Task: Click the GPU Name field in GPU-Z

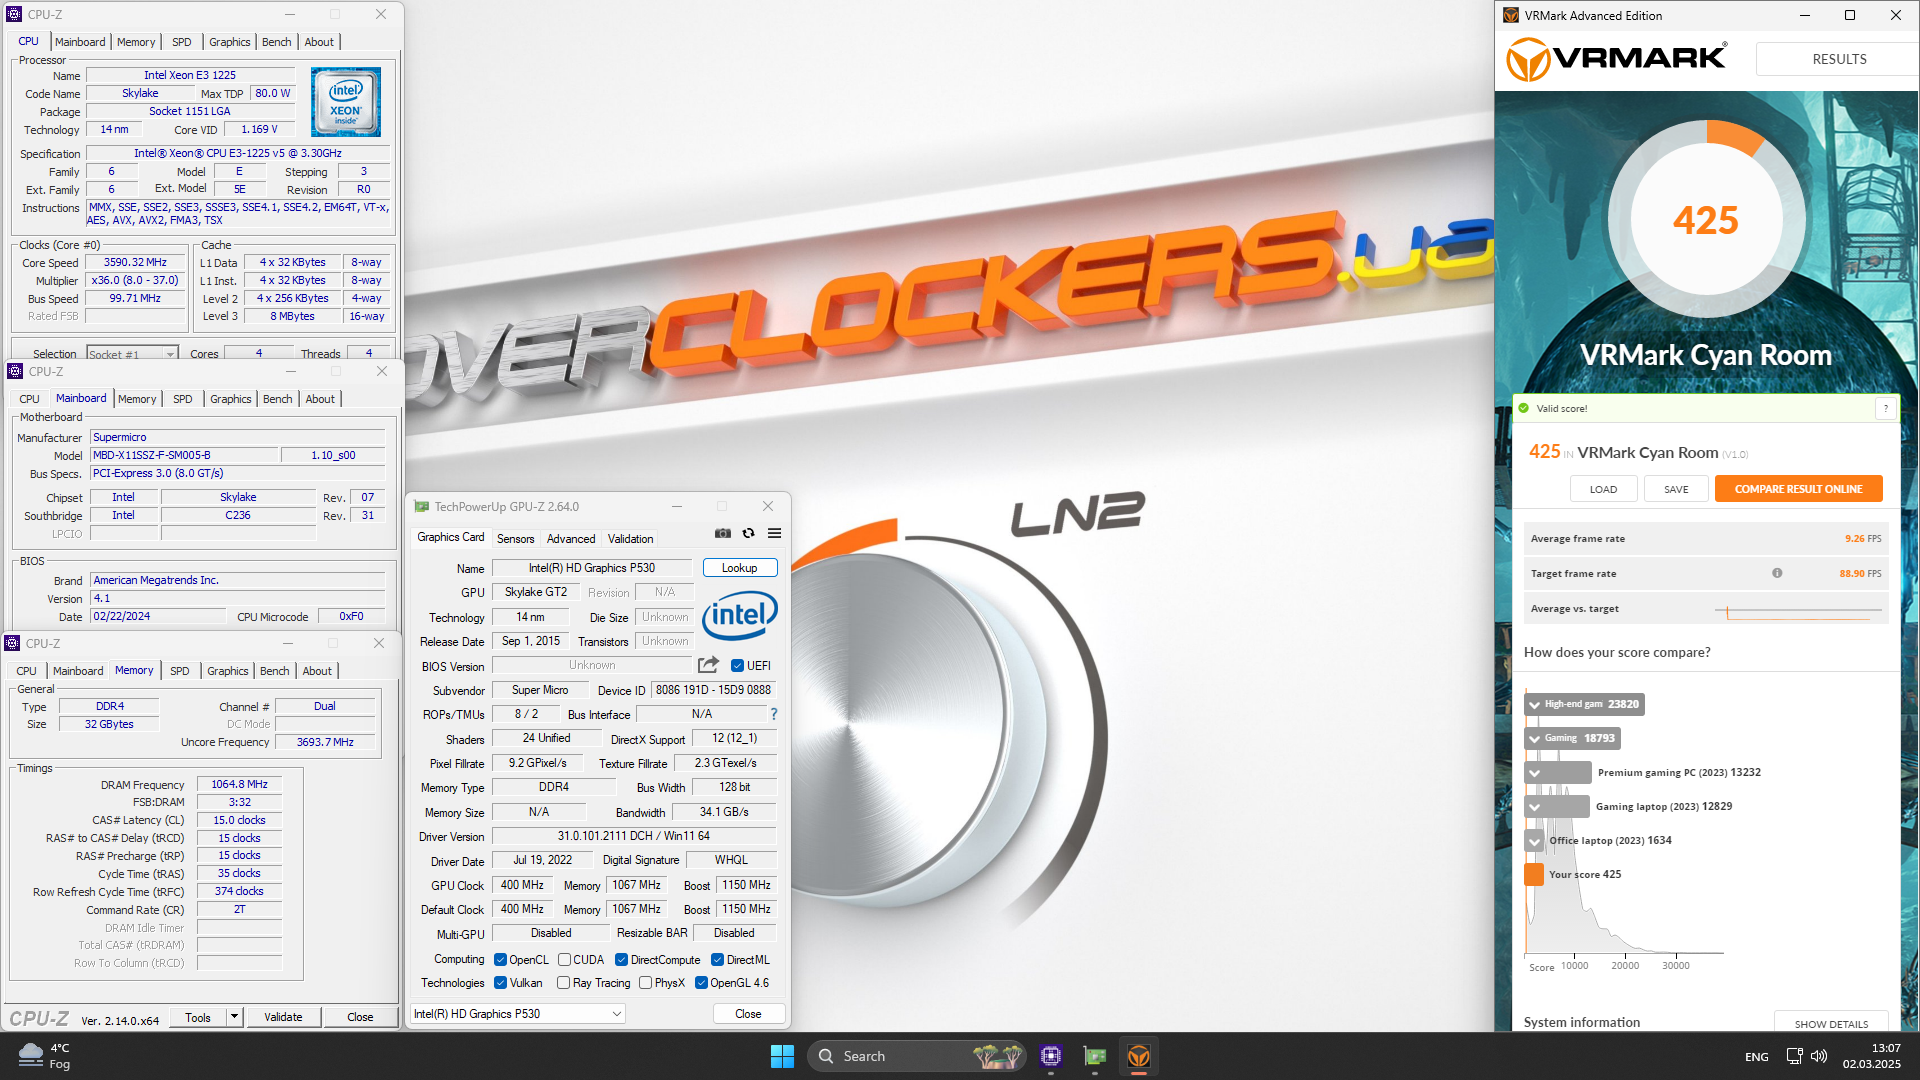Action: coord(592,568)
